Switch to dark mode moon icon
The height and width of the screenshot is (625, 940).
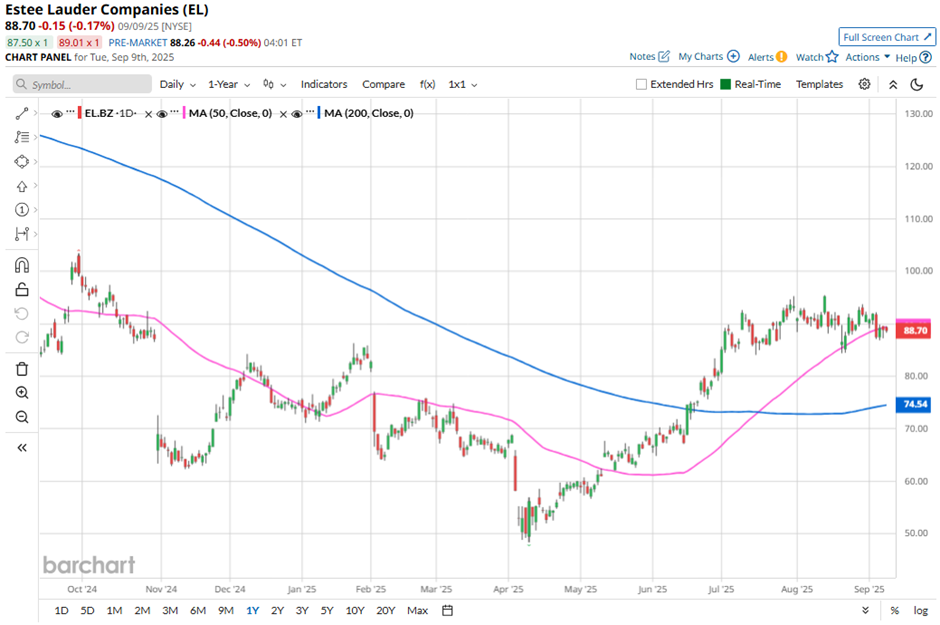point(917,84)
